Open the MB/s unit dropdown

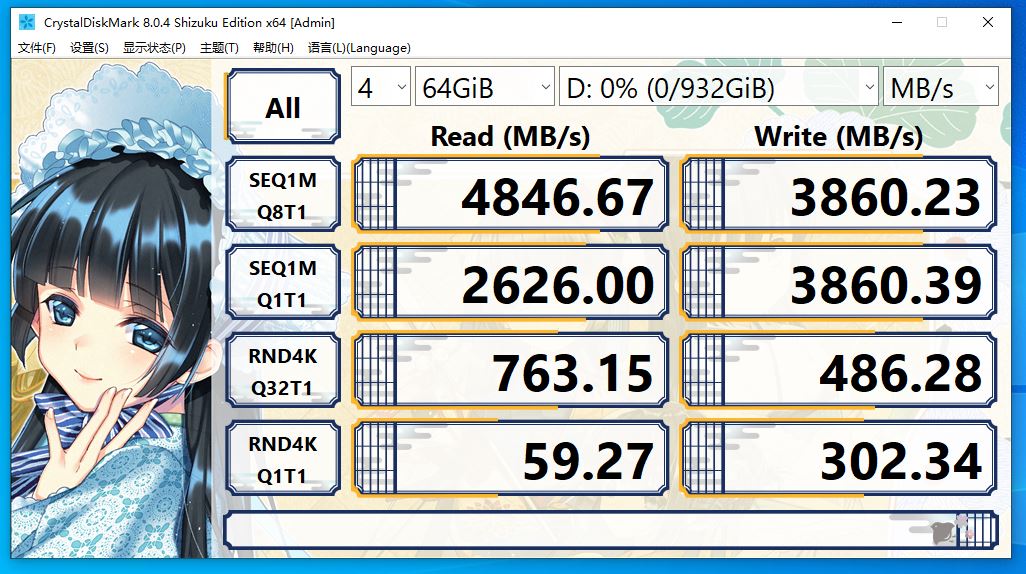tap(940, 86)
